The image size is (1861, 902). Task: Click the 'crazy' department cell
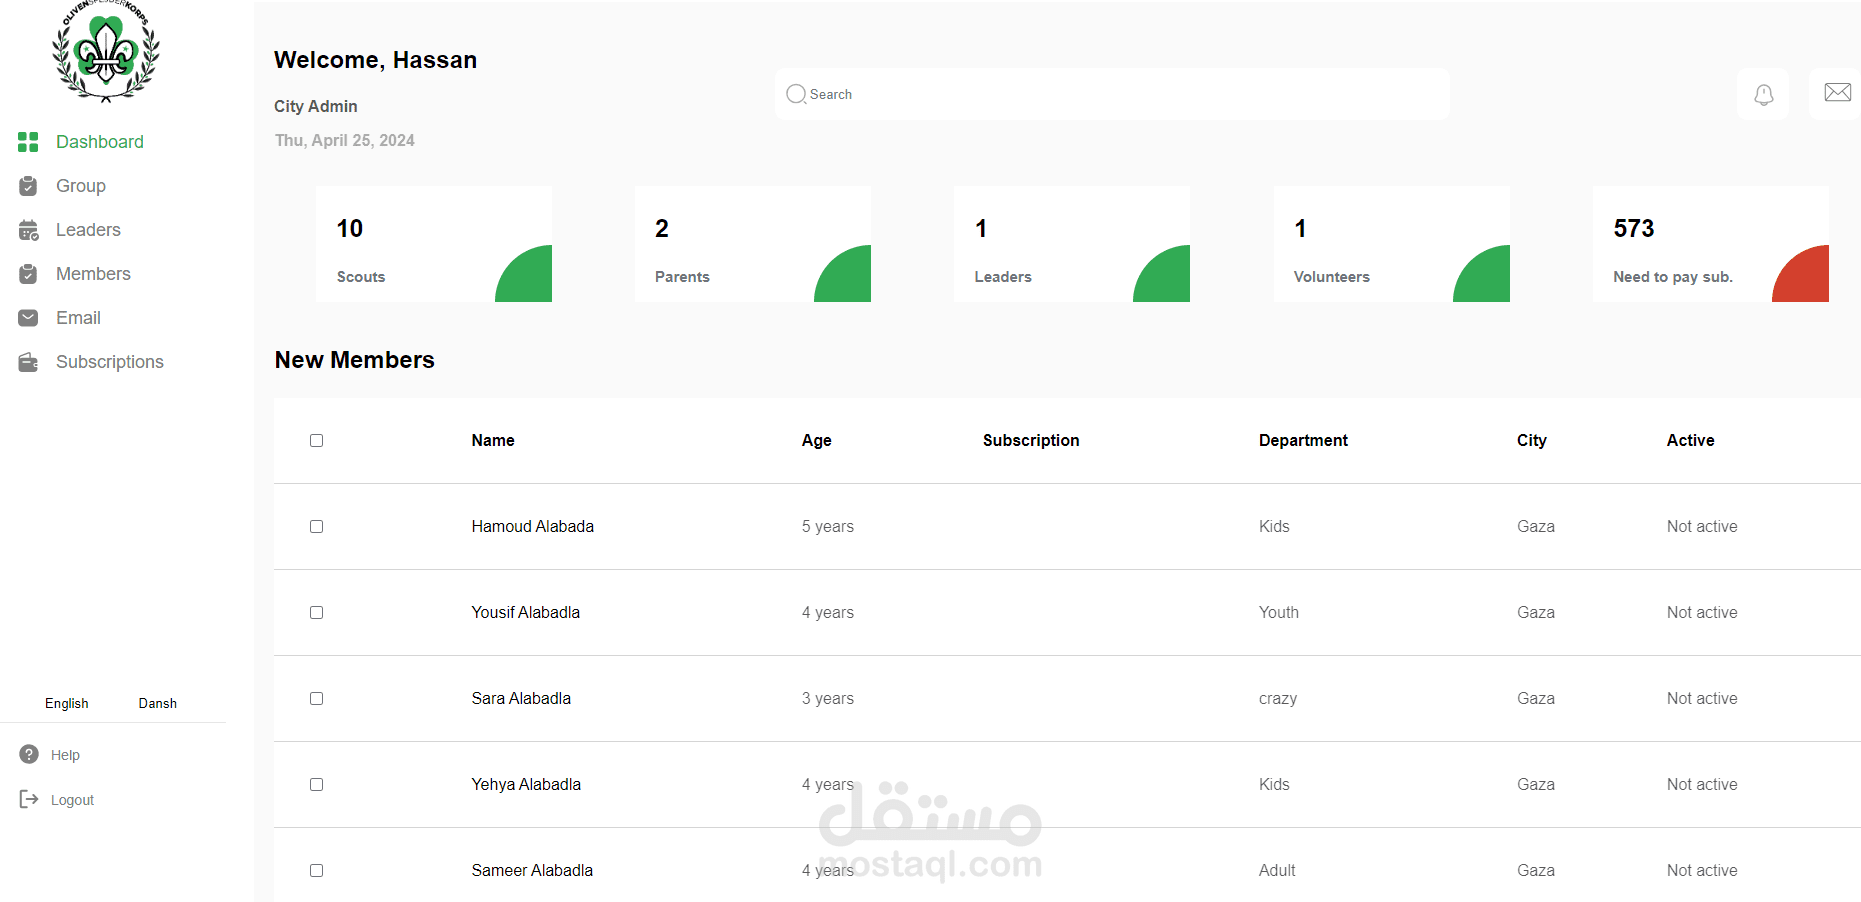click(x=1278, y=699)
